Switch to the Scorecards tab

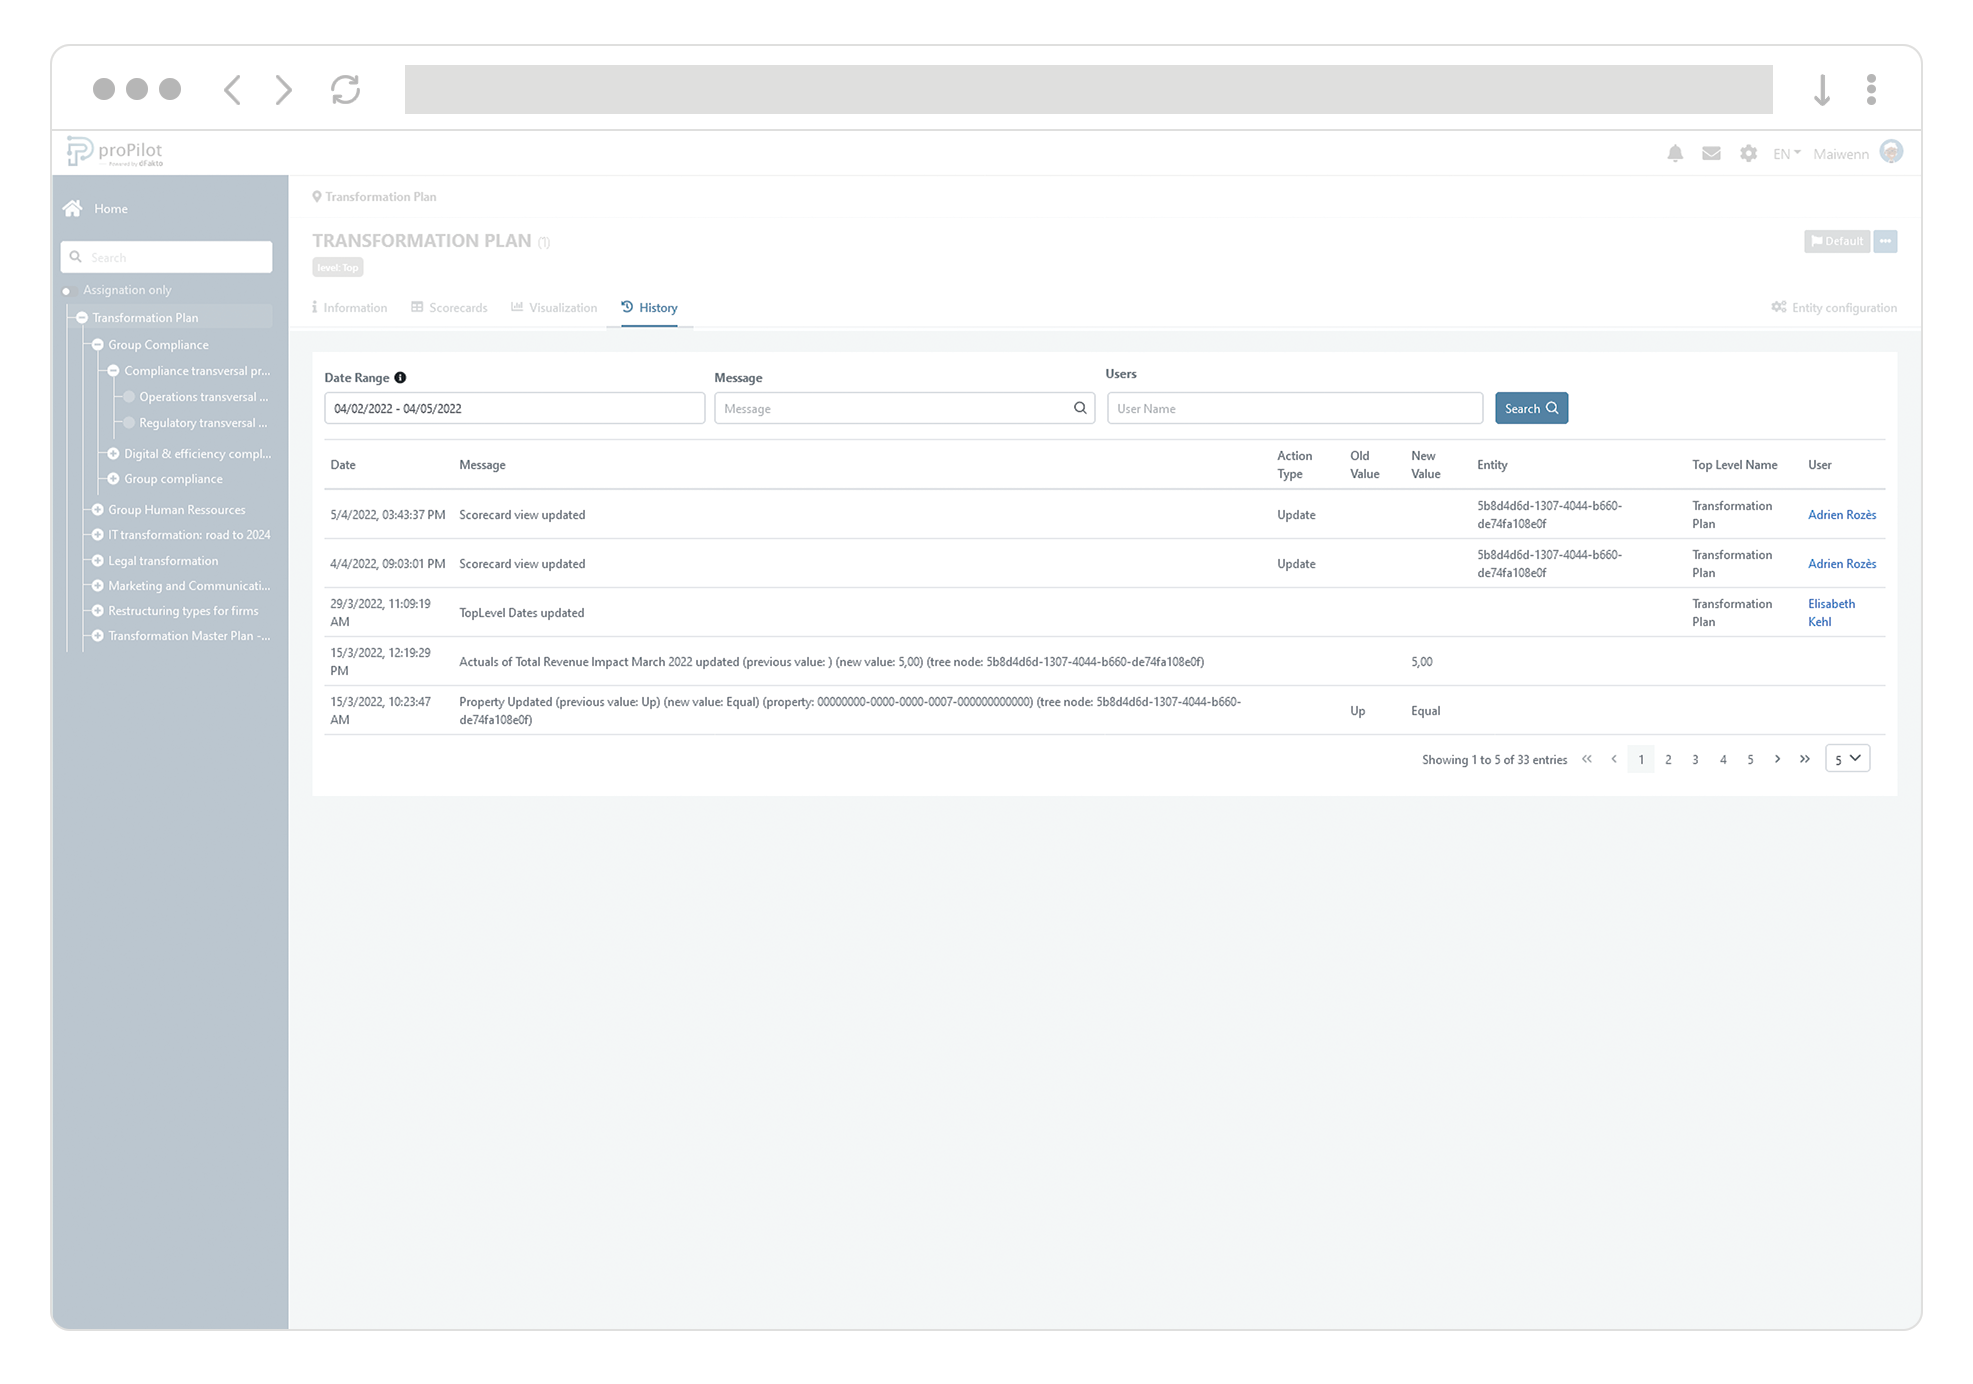[x=449, y=307]
